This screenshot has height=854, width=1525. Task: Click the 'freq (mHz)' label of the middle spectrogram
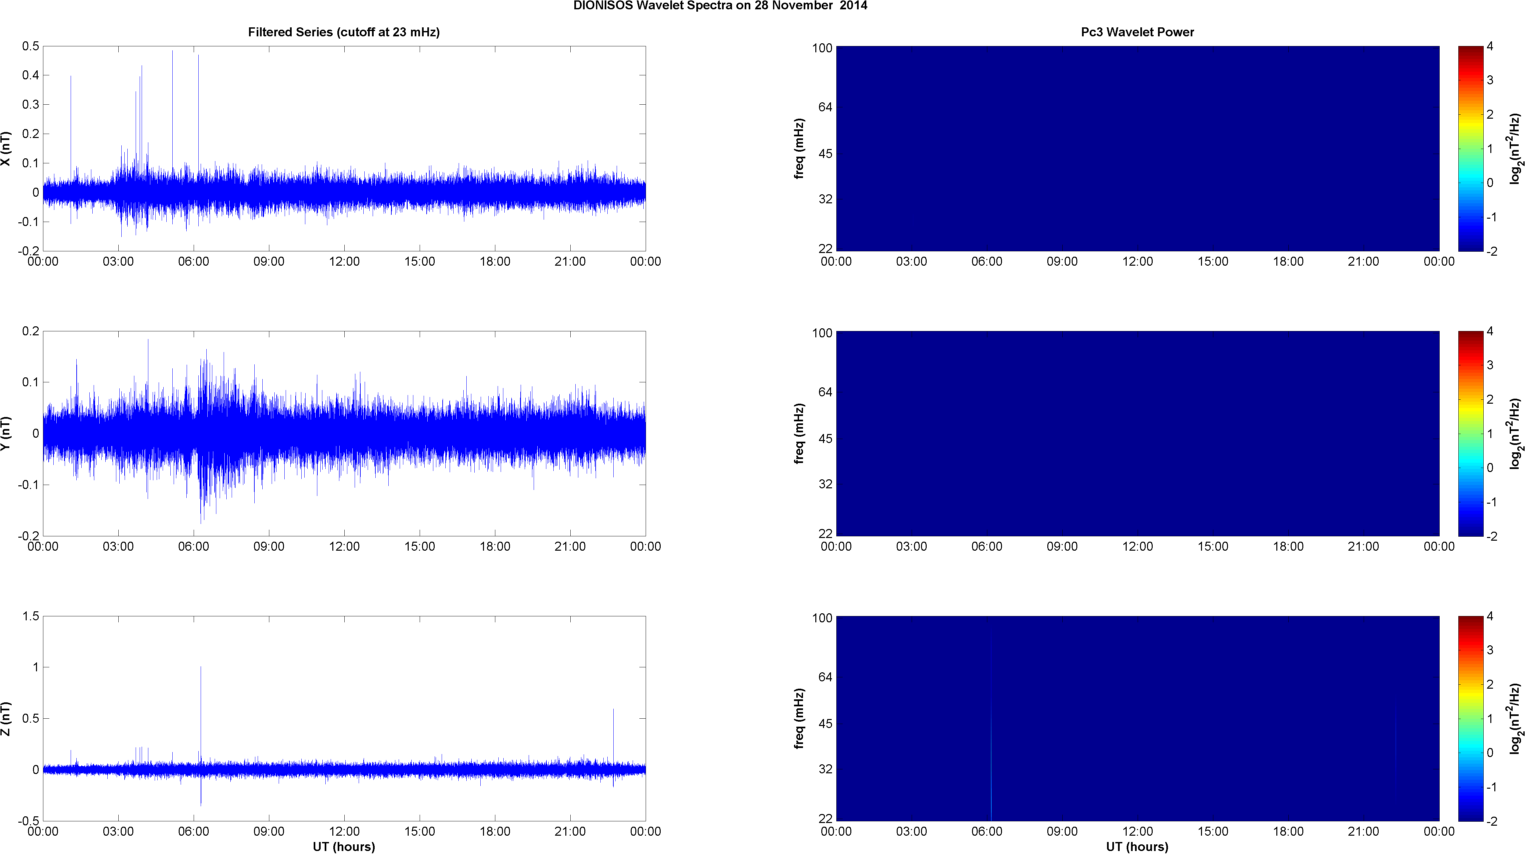[x=800, y=434]
